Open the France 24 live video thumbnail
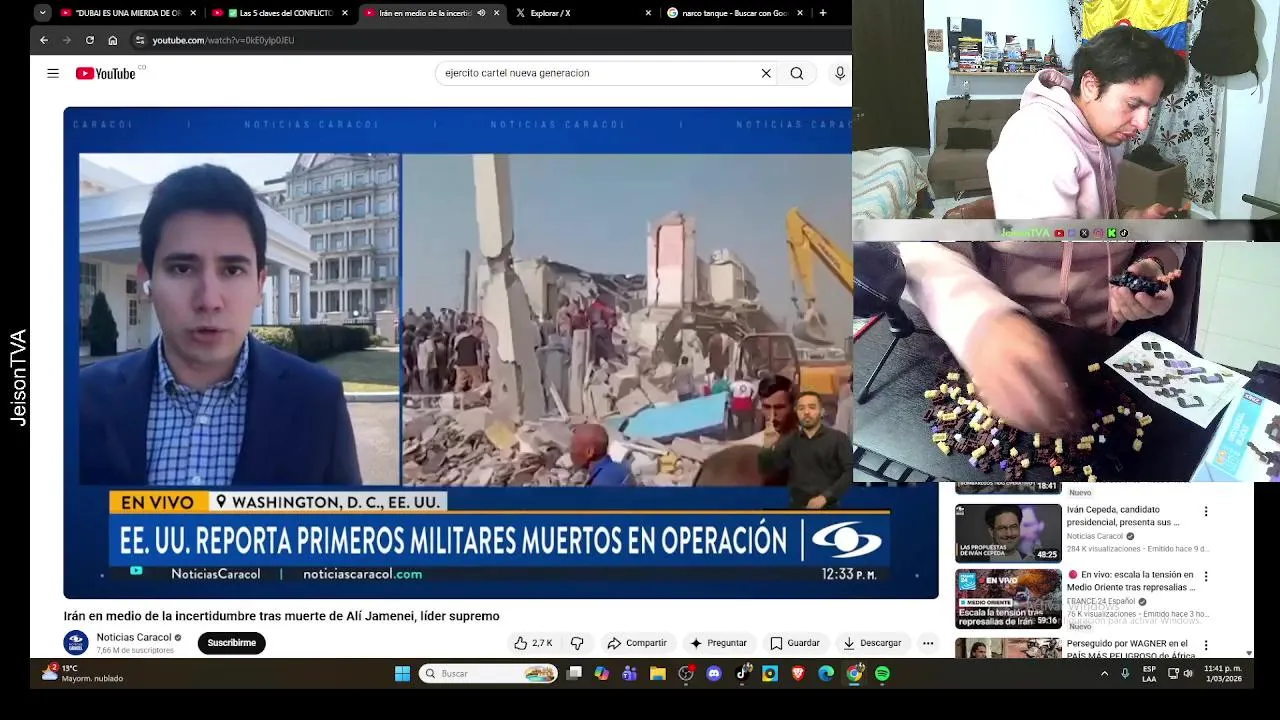1280x720 pixels. 1008,598
